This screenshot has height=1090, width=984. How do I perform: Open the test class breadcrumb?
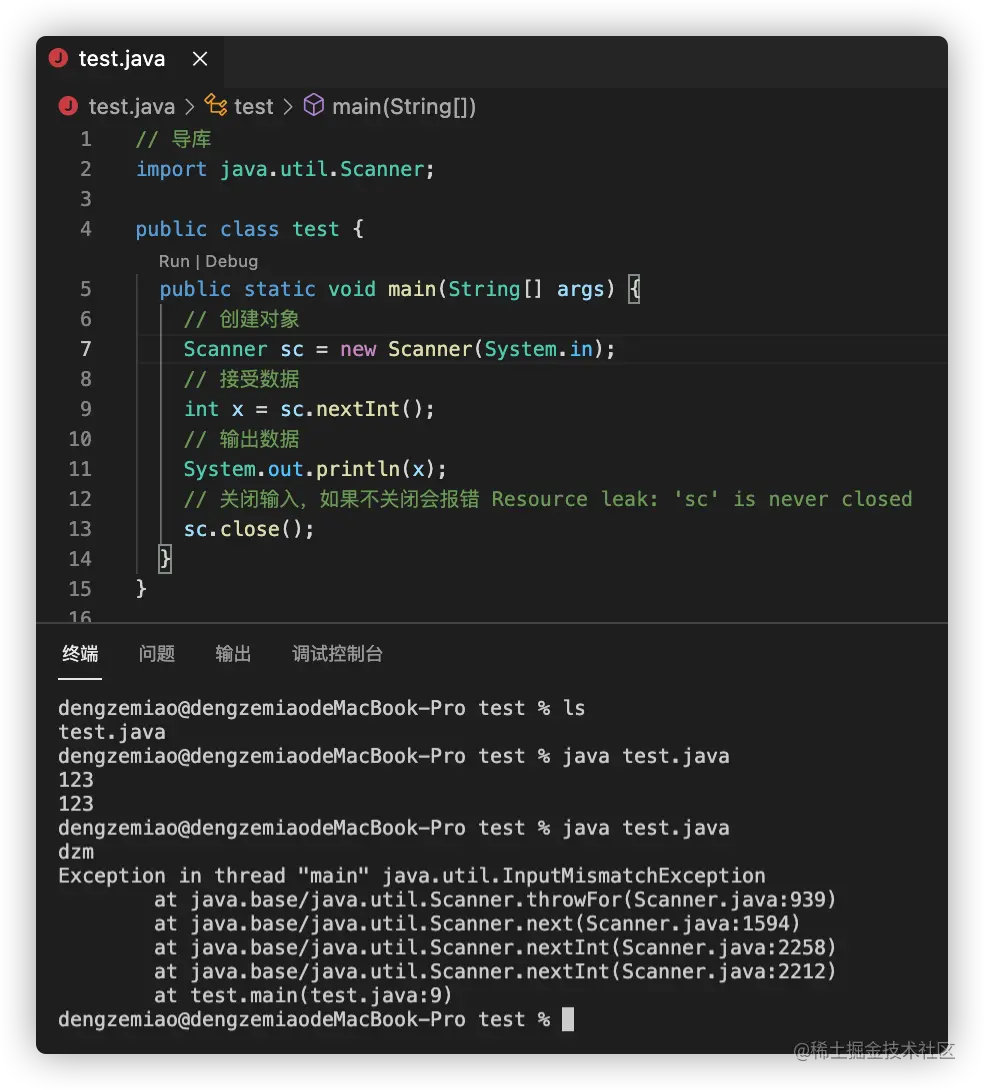click(254, 106)
